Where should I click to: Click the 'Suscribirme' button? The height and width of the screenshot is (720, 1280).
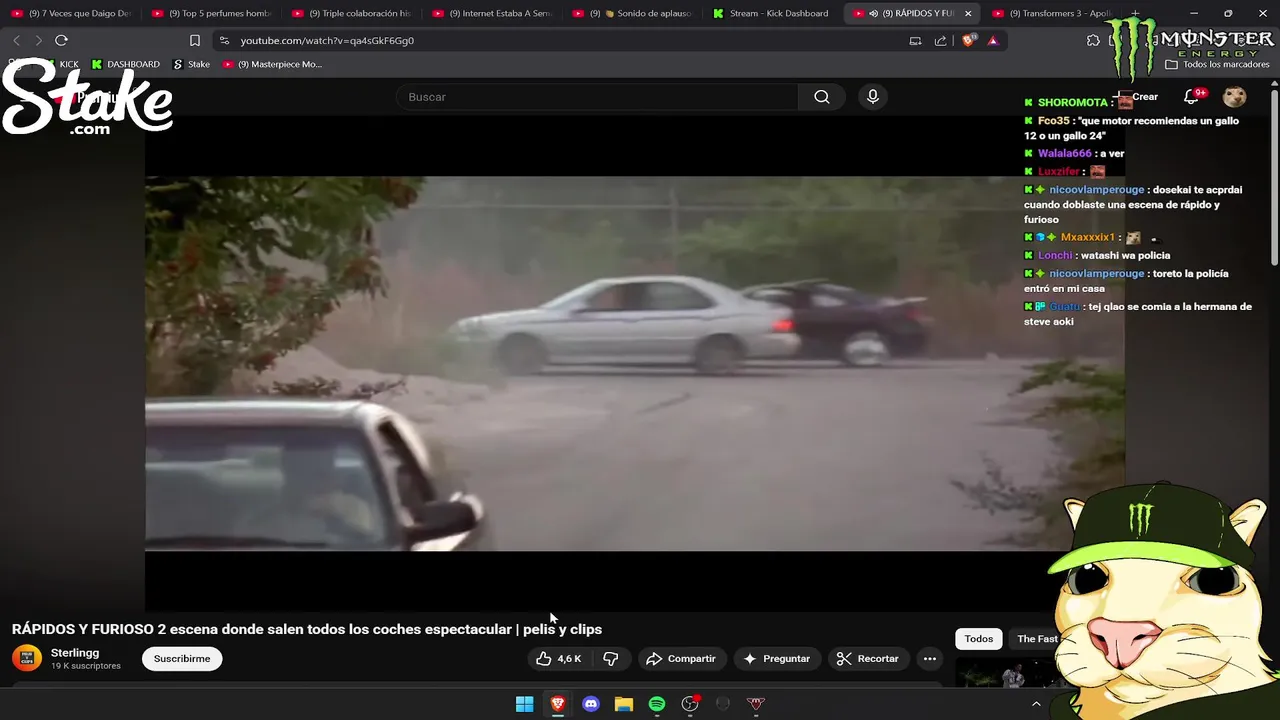(182, 659)
